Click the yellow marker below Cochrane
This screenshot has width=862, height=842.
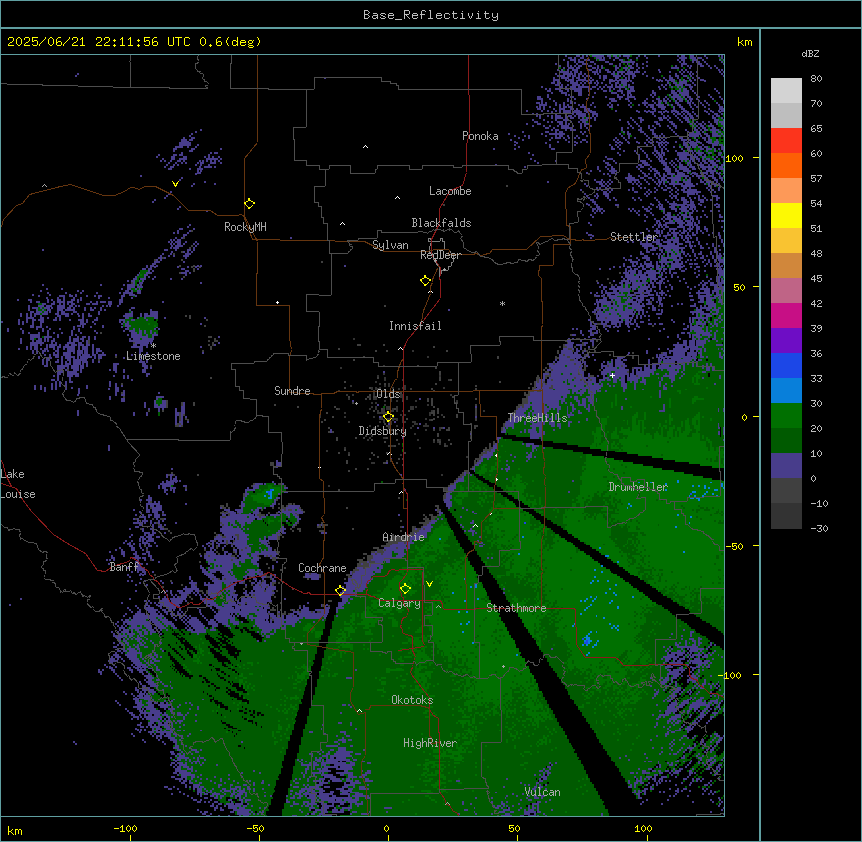click(x=340, y=590)
